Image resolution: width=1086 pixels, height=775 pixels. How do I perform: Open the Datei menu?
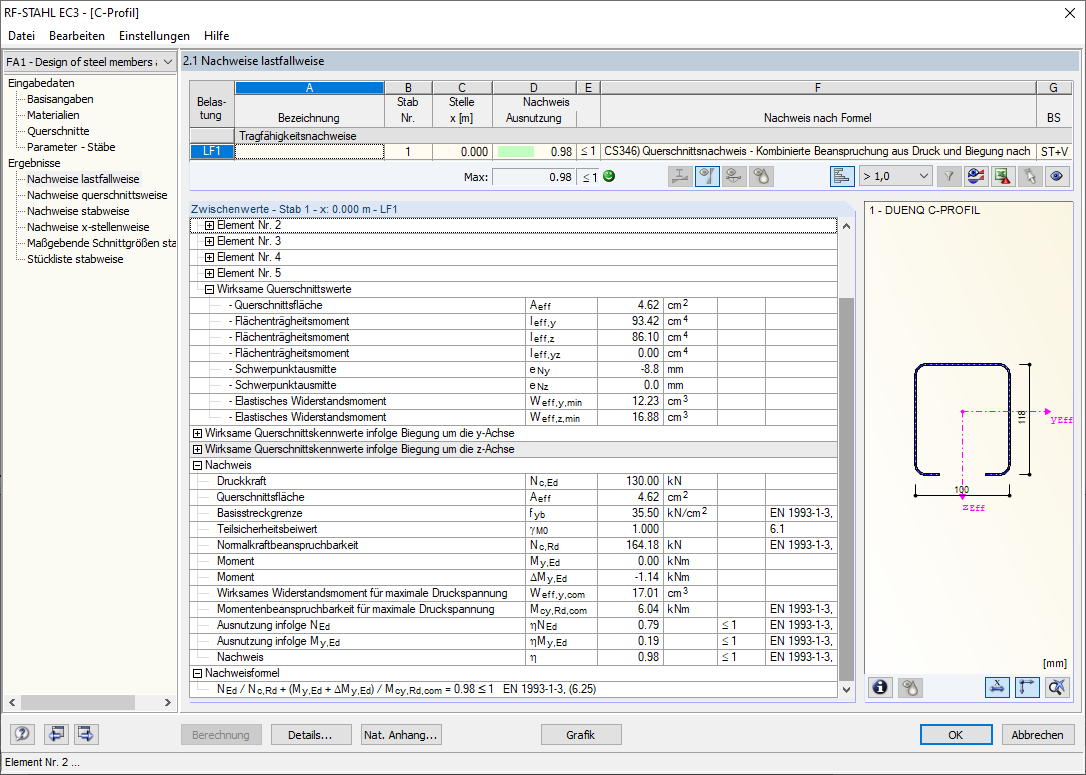(21, 36)
